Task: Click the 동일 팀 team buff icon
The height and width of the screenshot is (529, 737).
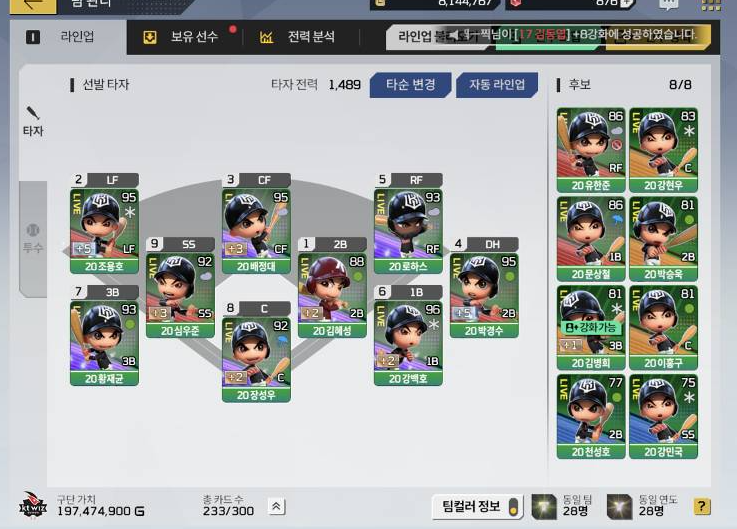Action: coord(544,506)
